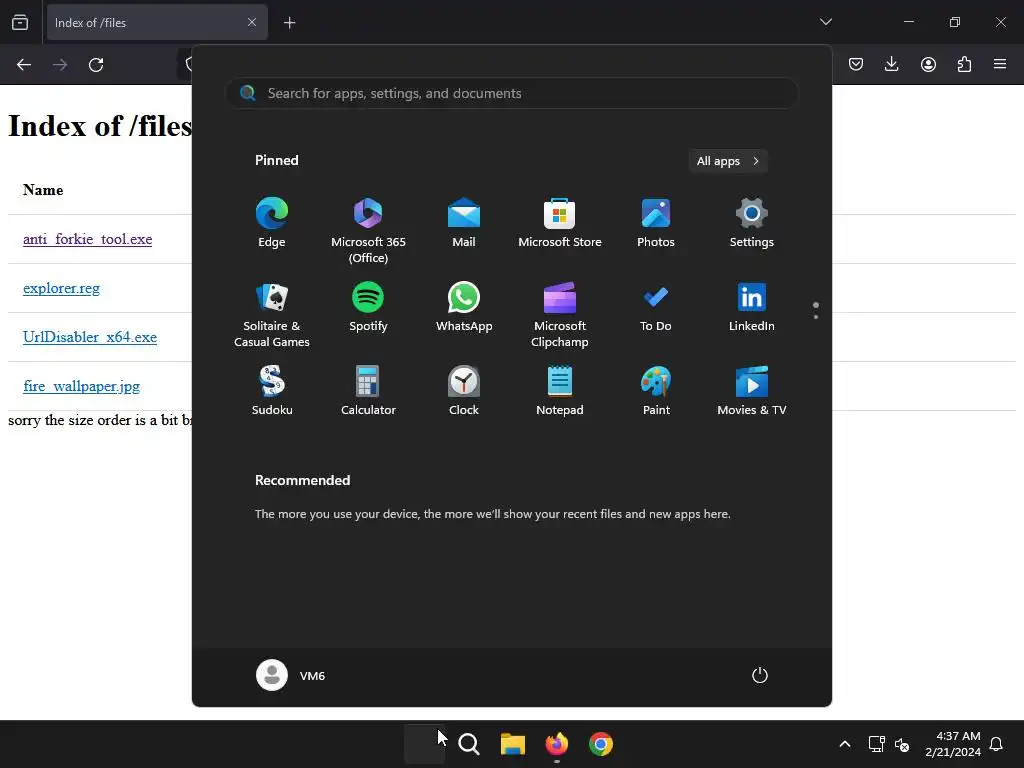Open Edge from pinned apps
Image resolution: width=1024 pixels, height=768 pixels.
point(272,223)
